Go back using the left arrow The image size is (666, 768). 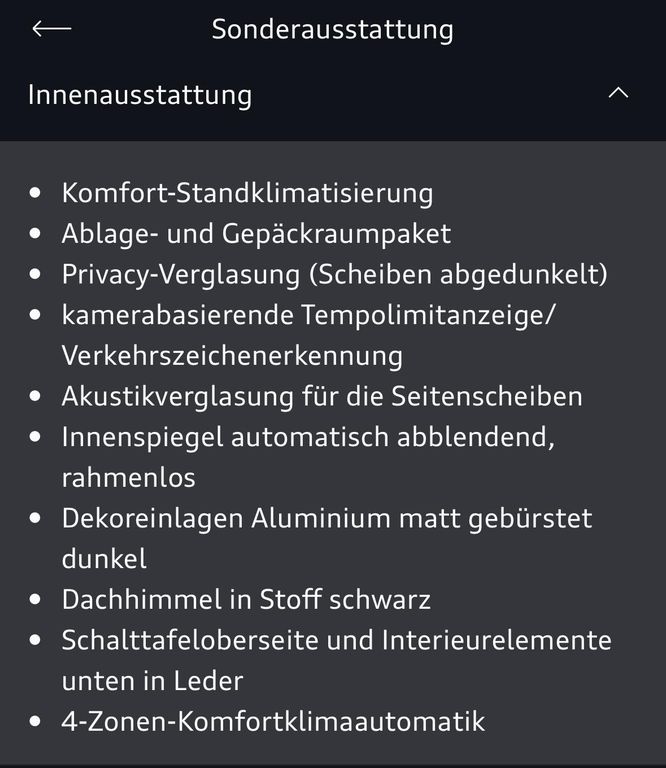tap(51, 29)
